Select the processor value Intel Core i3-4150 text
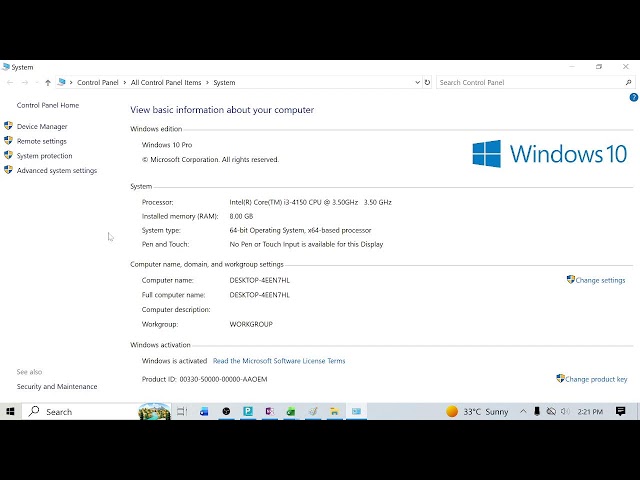Screen dimensions: 640x480 coord(310,202)
